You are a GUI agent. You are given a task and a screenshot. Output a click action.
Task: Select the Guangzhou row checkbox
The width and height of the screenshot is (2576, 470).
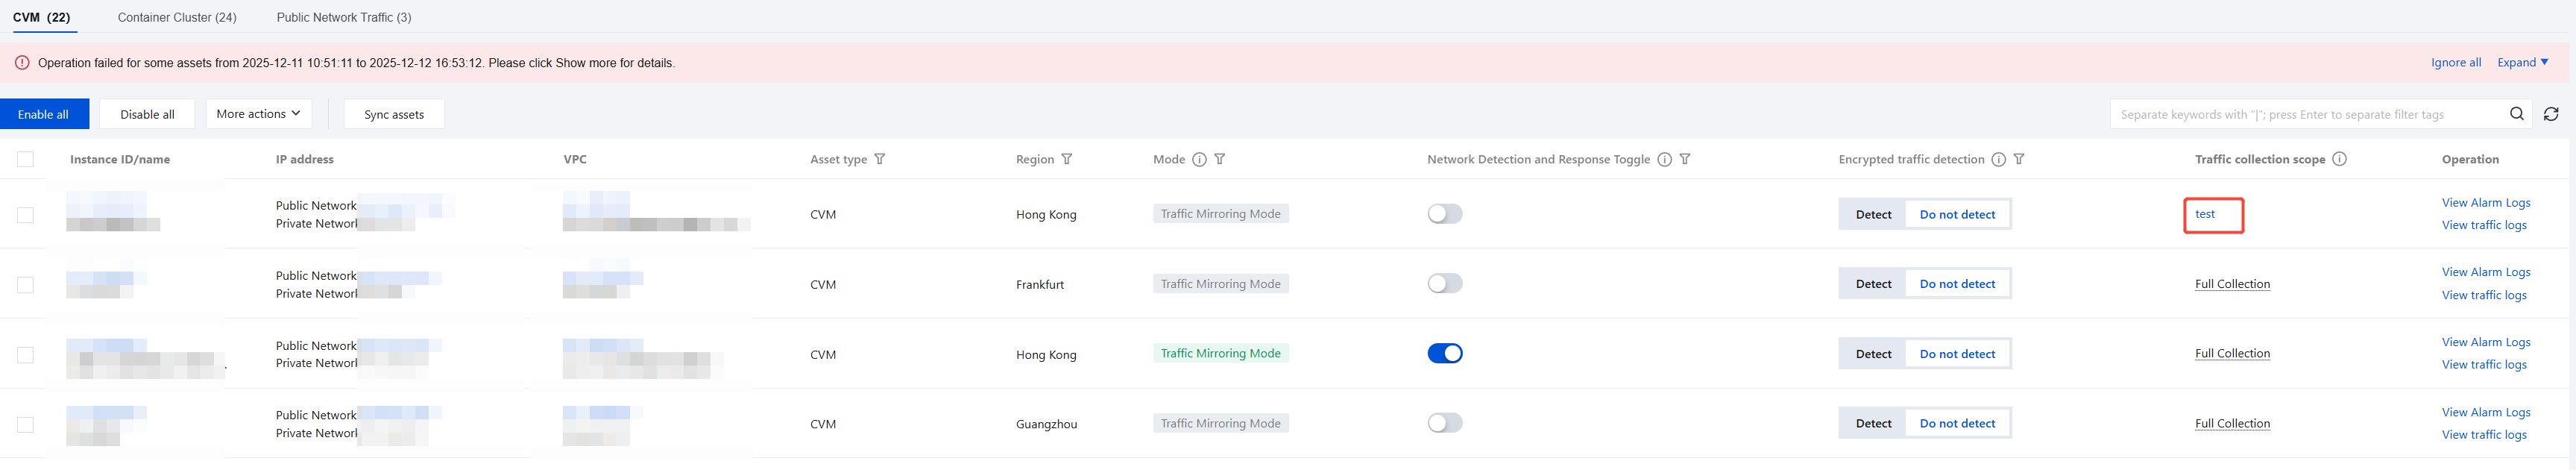(x=26, y=424)
